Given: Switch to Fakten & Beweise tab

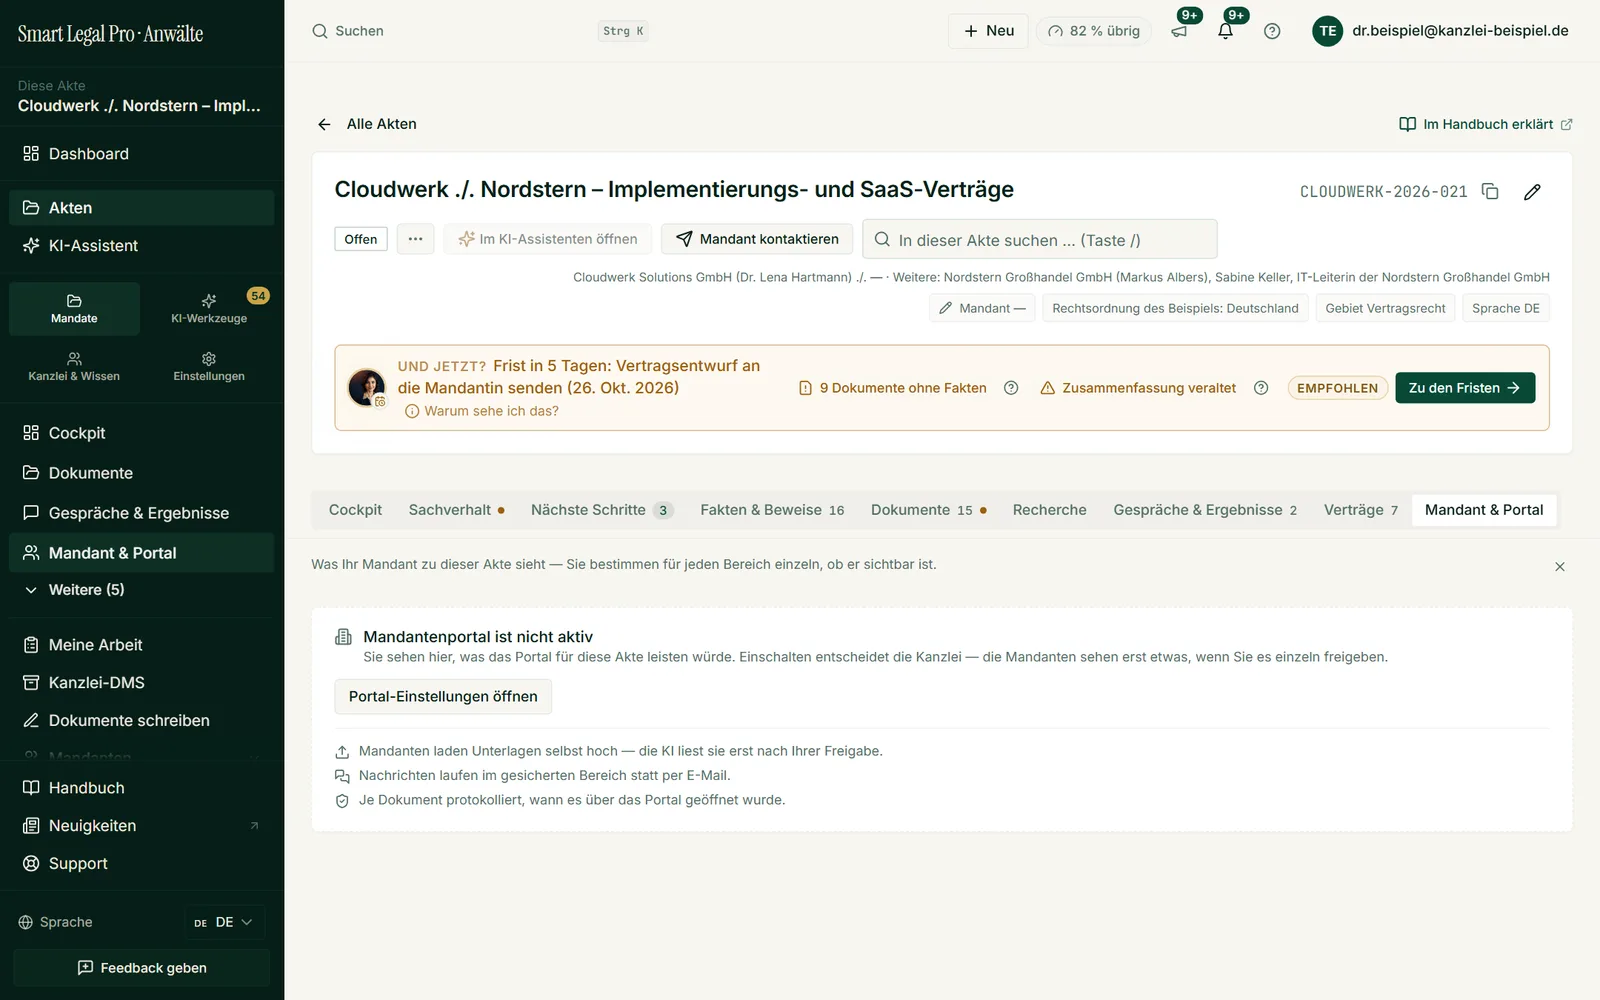Looking at the screenshot, I should pos(772,510).
